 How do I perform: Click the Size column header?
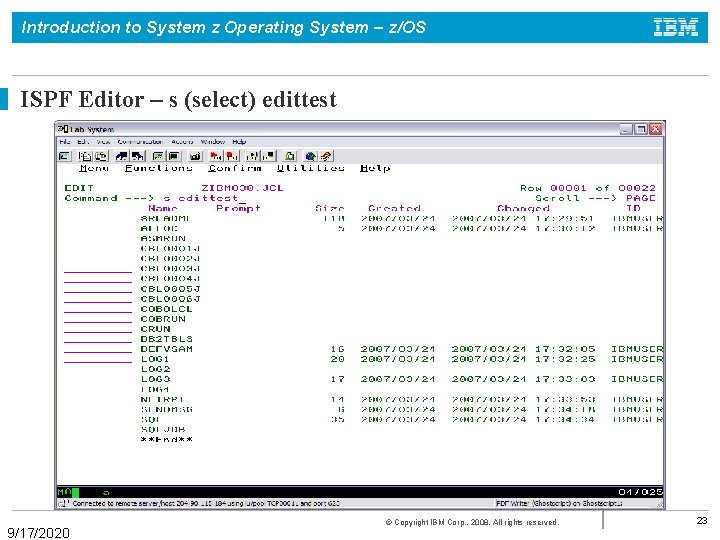coord(330,208)
